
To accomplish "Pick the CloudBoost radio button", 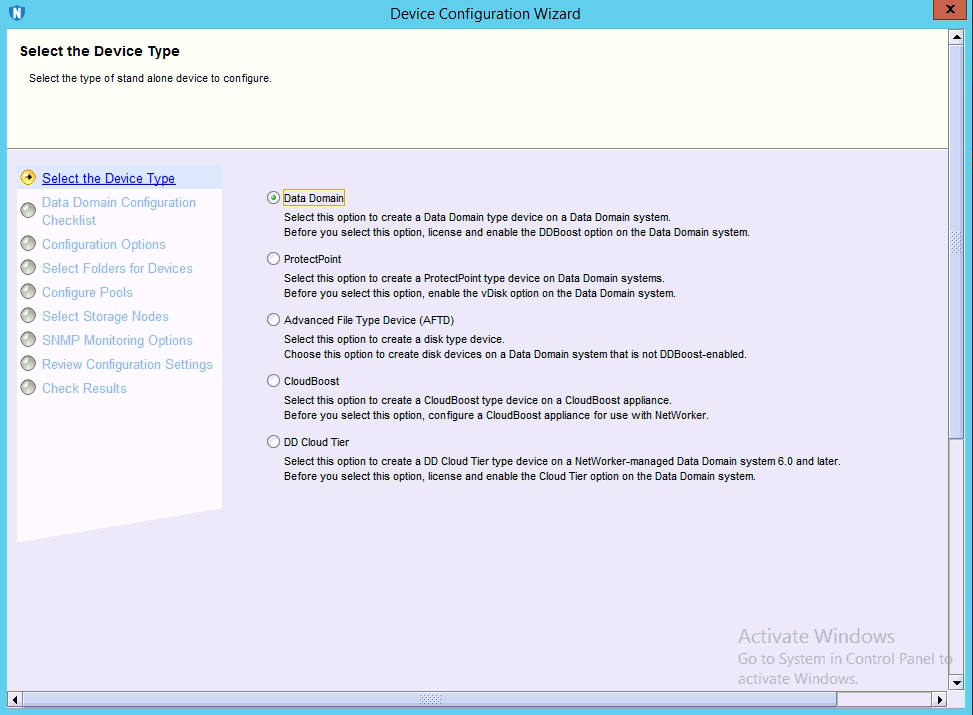I will coord(274,381).
